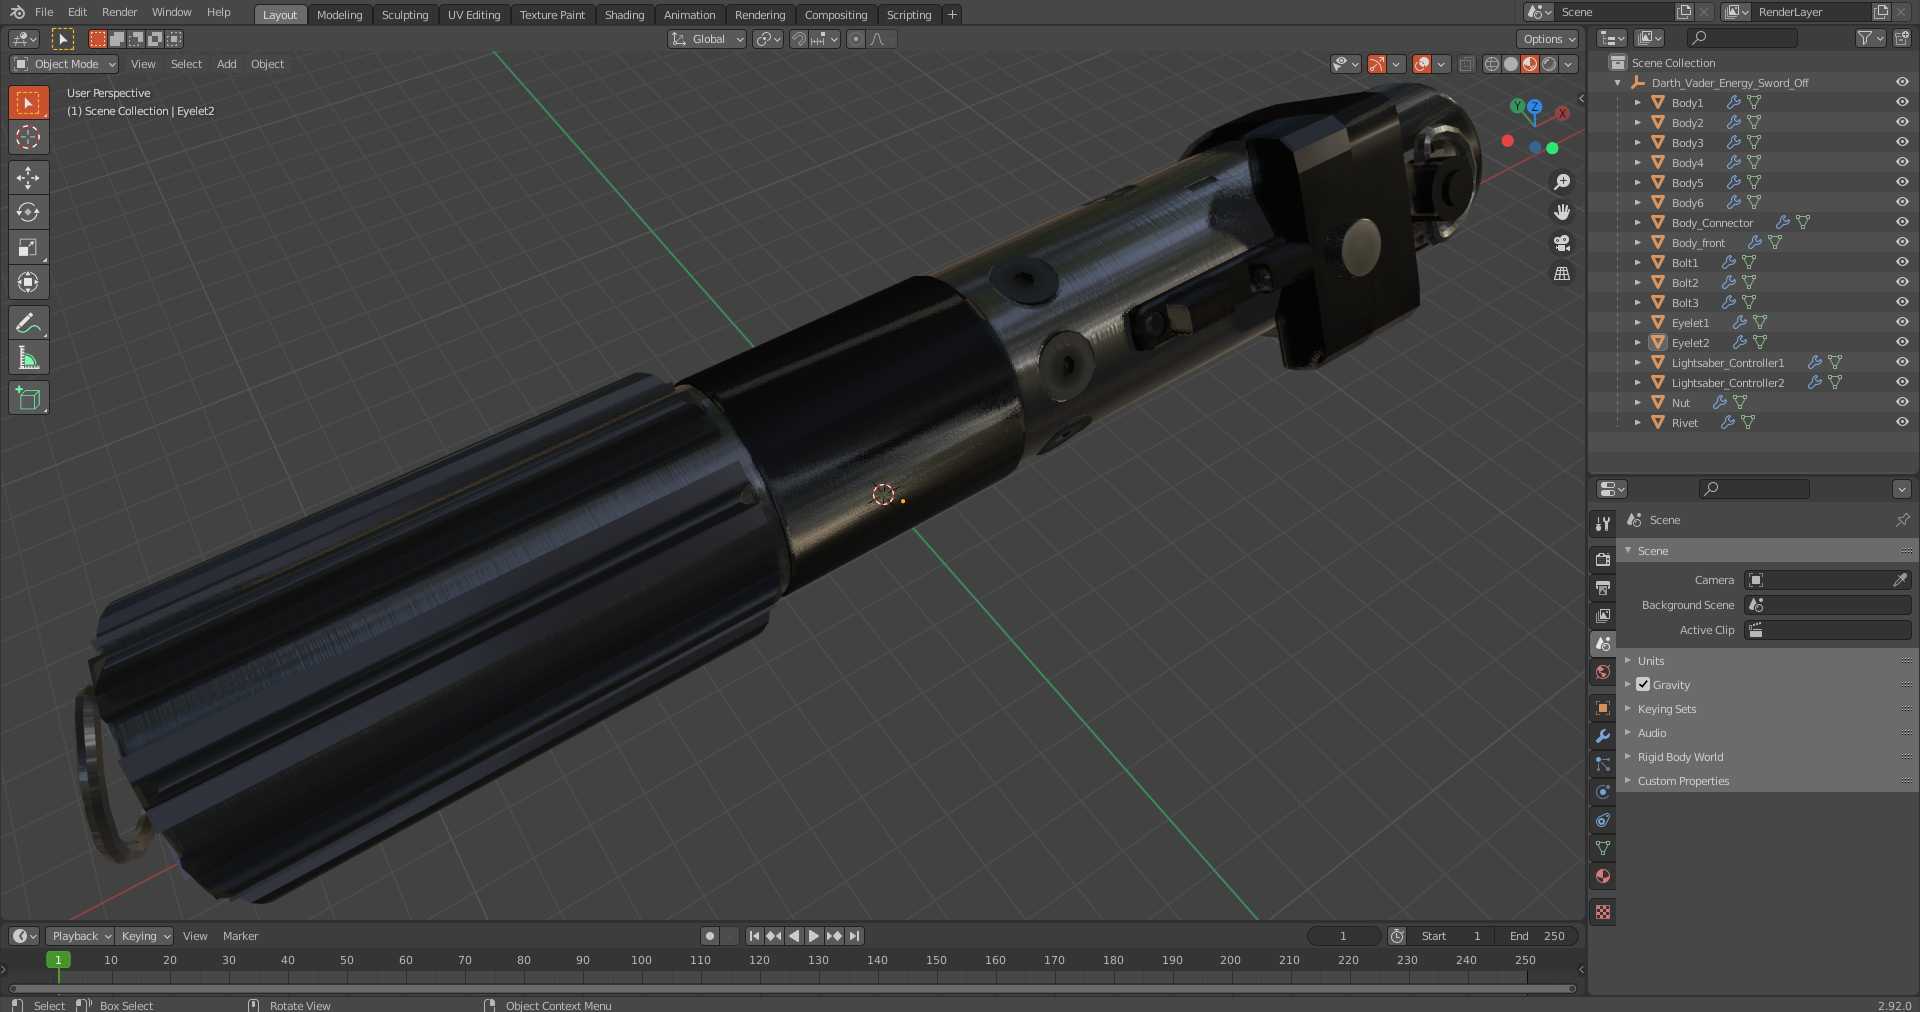1920x1012 pixels.
Task: Open the Global orientation dropdown
Action: click(x=707, y=39)
